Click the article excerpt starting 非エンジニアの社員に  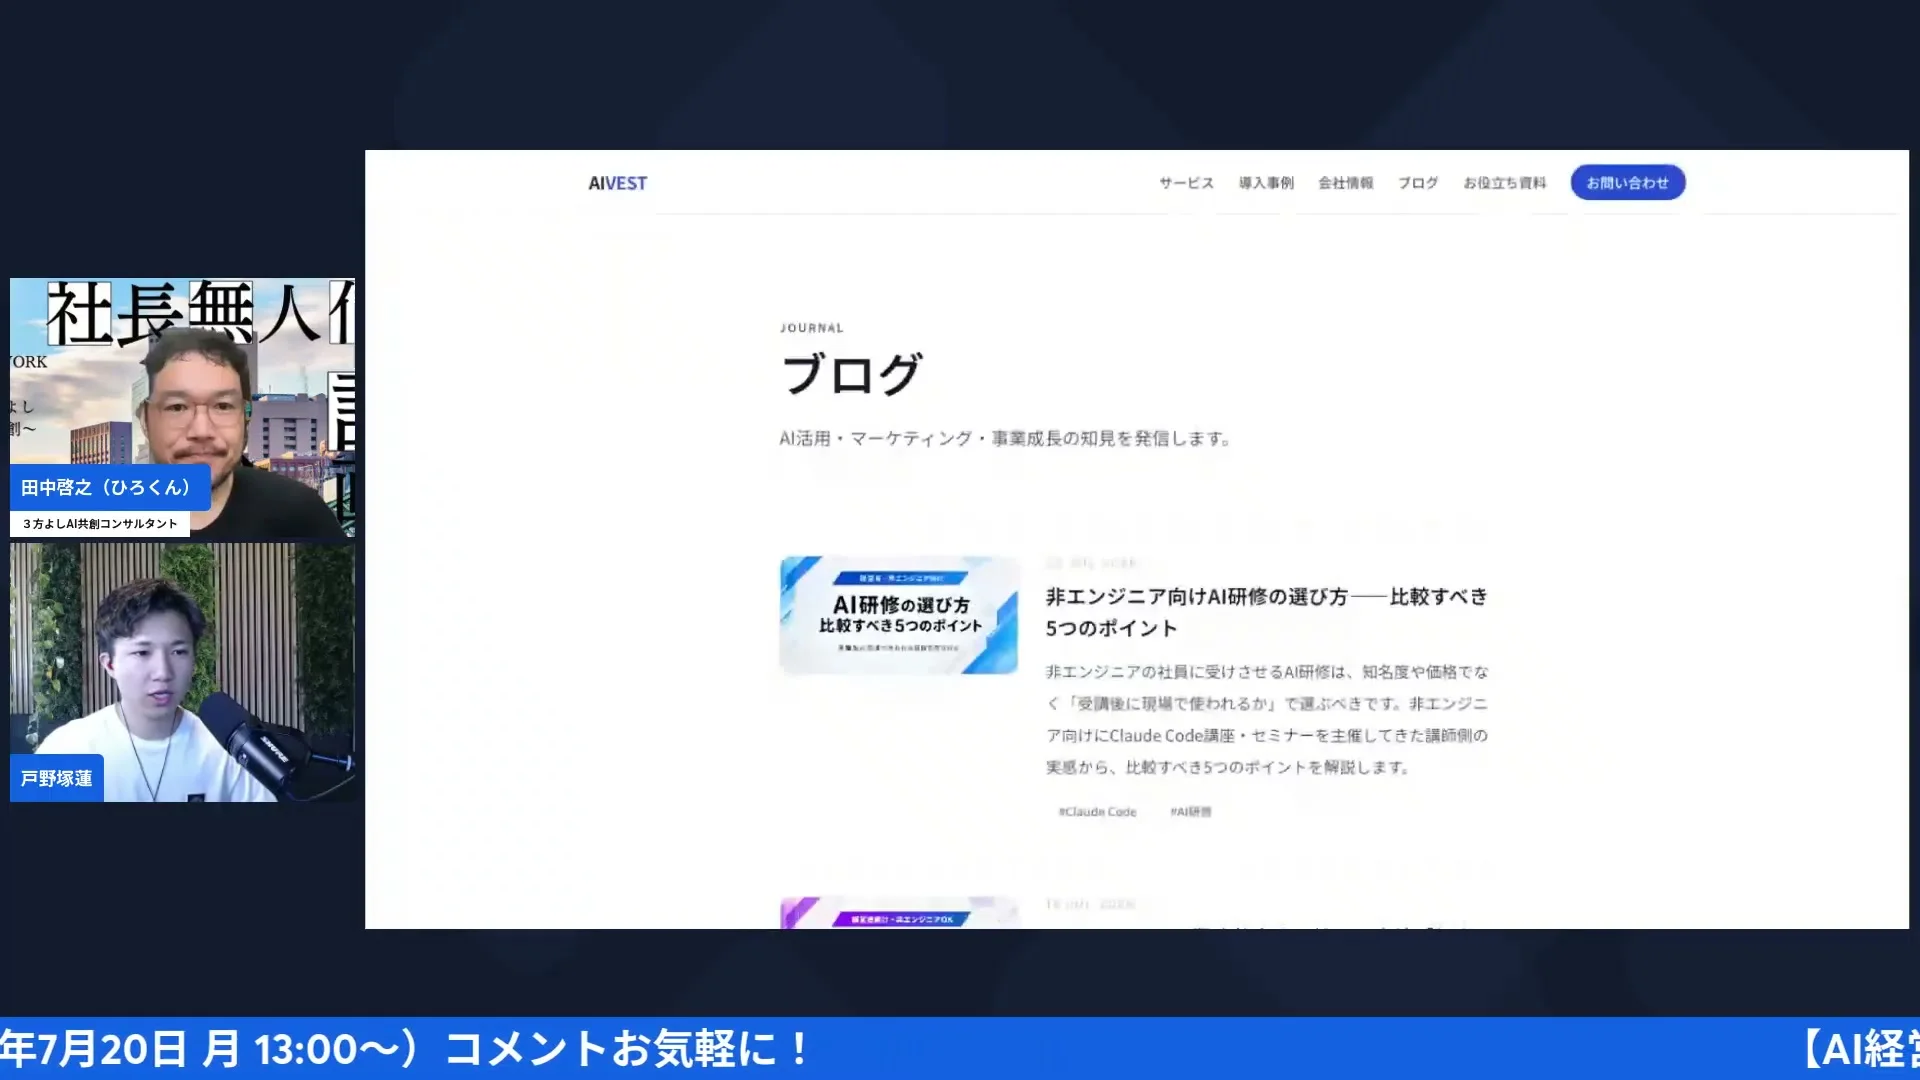pyautogui.click(x=1267, y=720)
